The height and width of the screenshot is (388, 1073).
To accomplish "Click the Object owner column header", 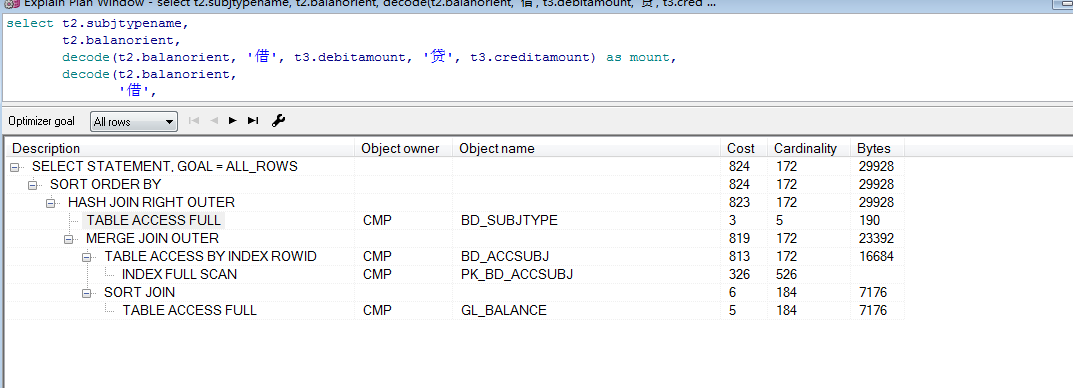I will [403, 148].
